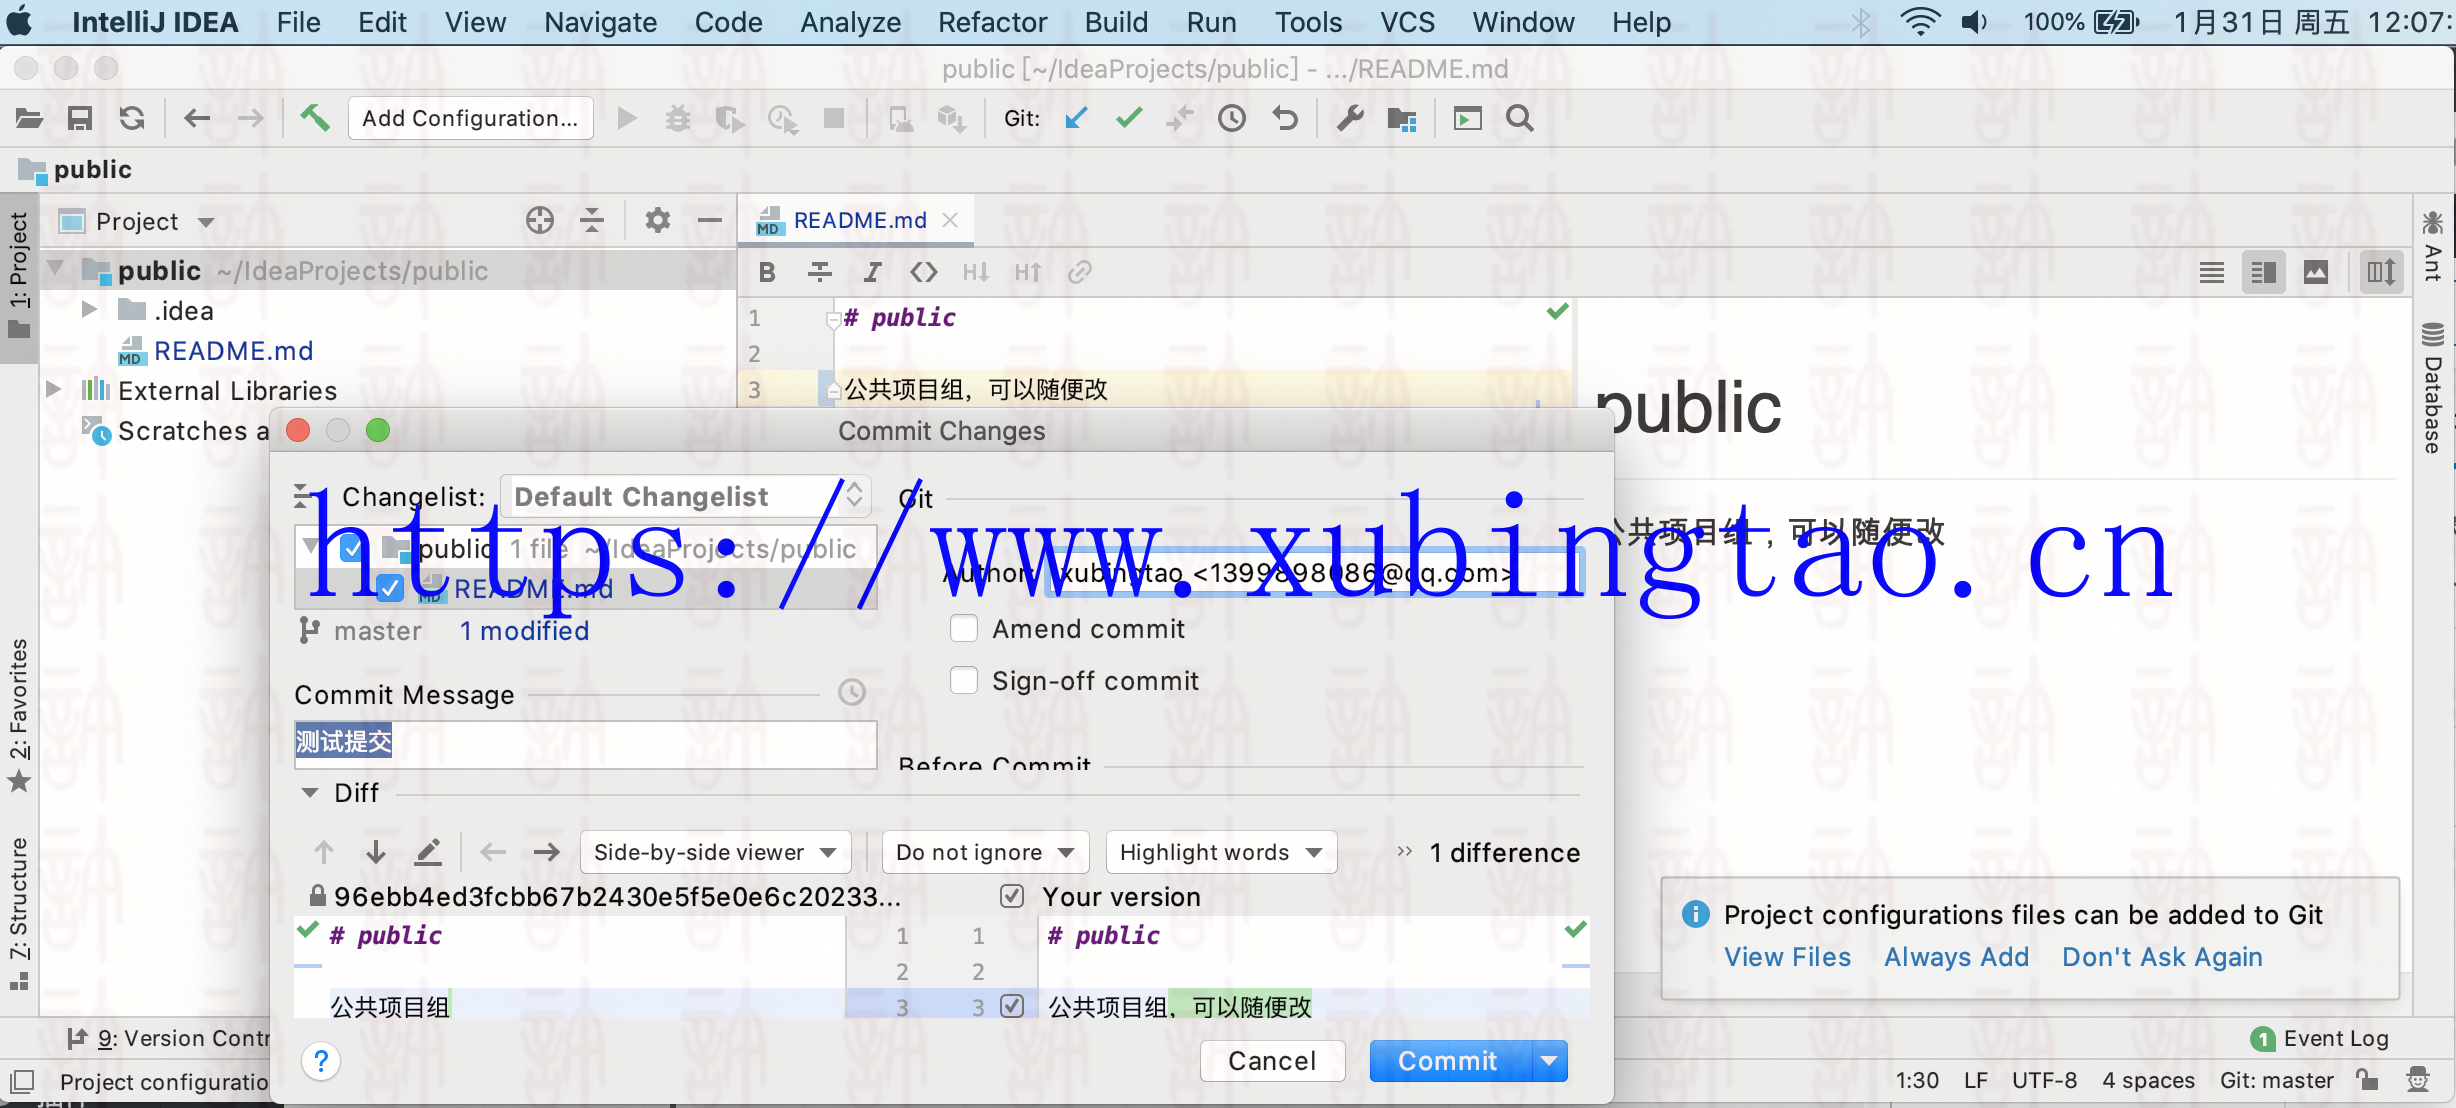Click the locate target icon in Project panel
The image size is (2456, 1108).
click(540, 220)
